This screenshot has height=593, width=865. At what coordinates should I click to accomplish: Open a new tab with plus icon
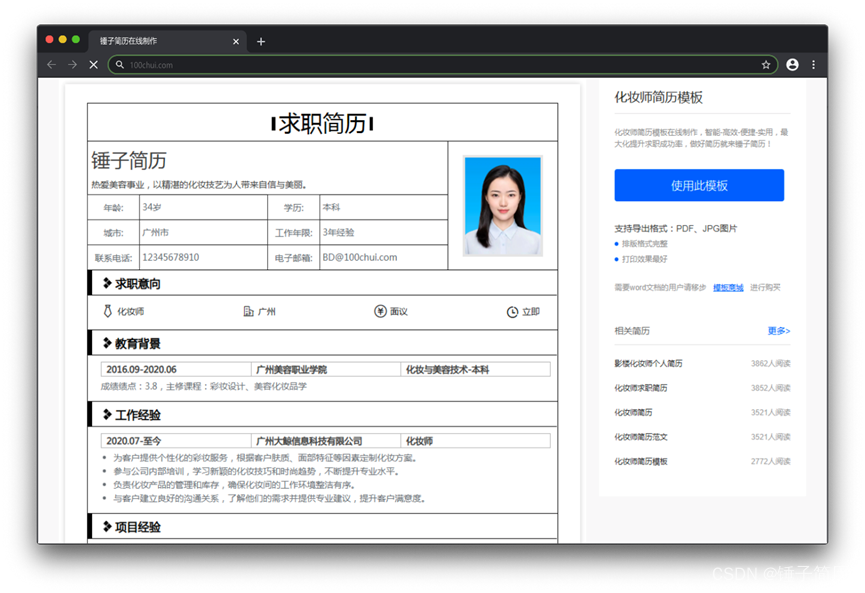(261, 41)
